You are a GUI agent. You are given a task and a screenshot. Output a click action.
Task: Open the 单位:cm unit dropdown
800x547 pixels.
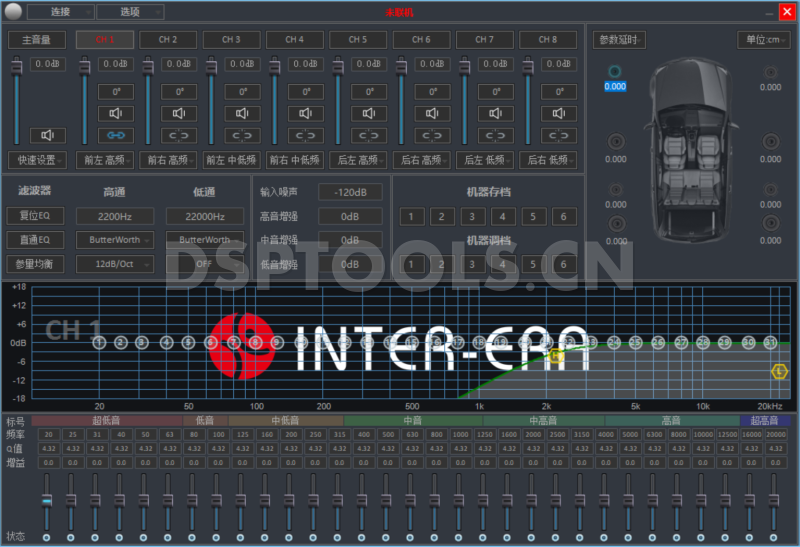pos(764,40)
